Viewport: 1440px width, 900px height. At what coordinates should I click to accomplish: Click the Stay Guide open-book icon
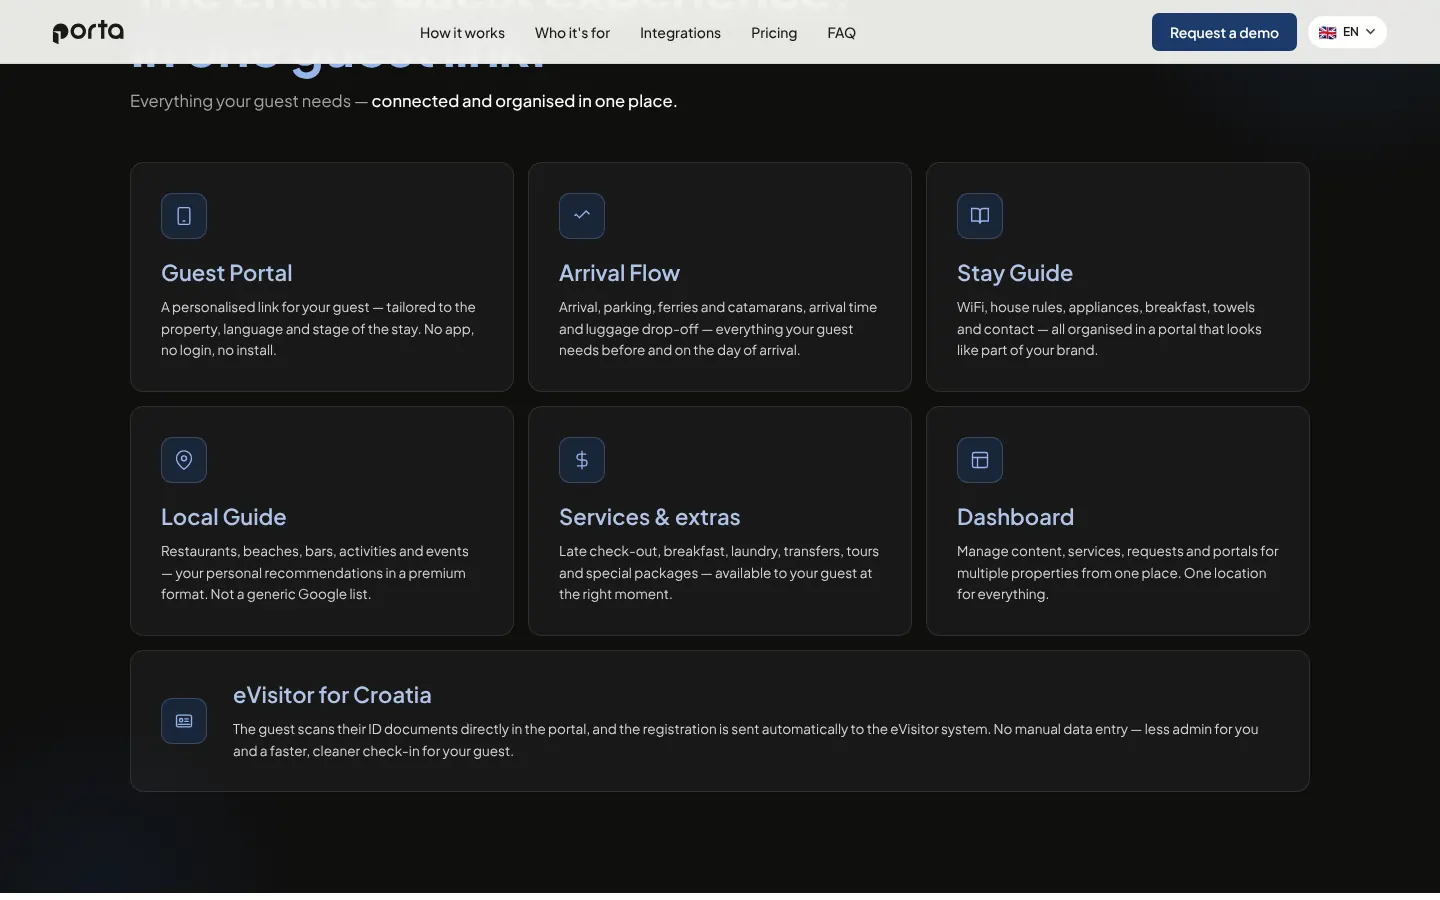980,216
